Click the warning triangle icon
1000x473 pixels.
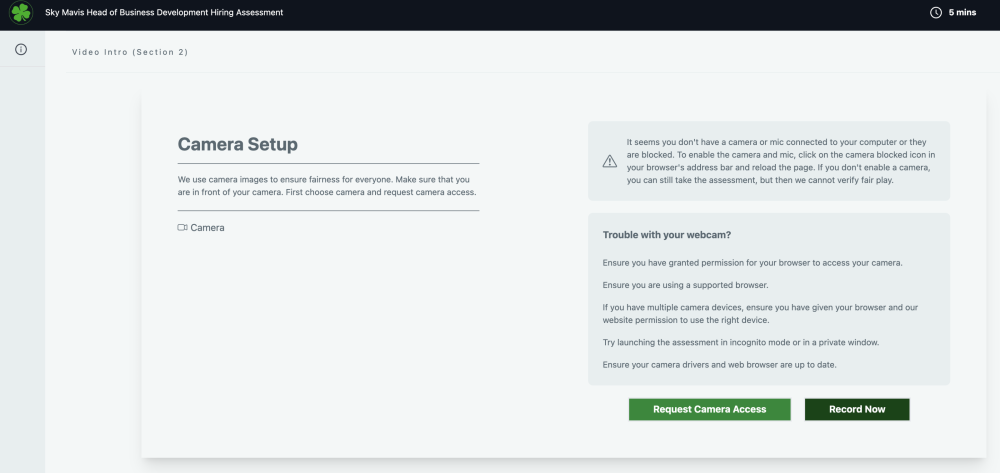tap(609, 161)
